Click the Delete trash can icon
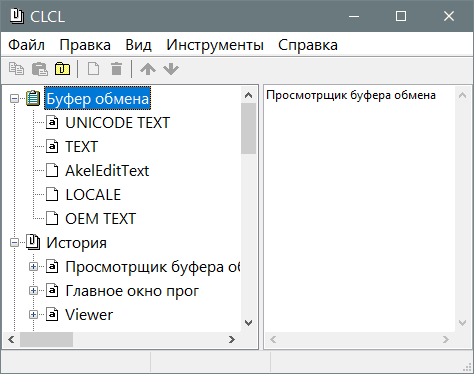 (x=116, y=69)
